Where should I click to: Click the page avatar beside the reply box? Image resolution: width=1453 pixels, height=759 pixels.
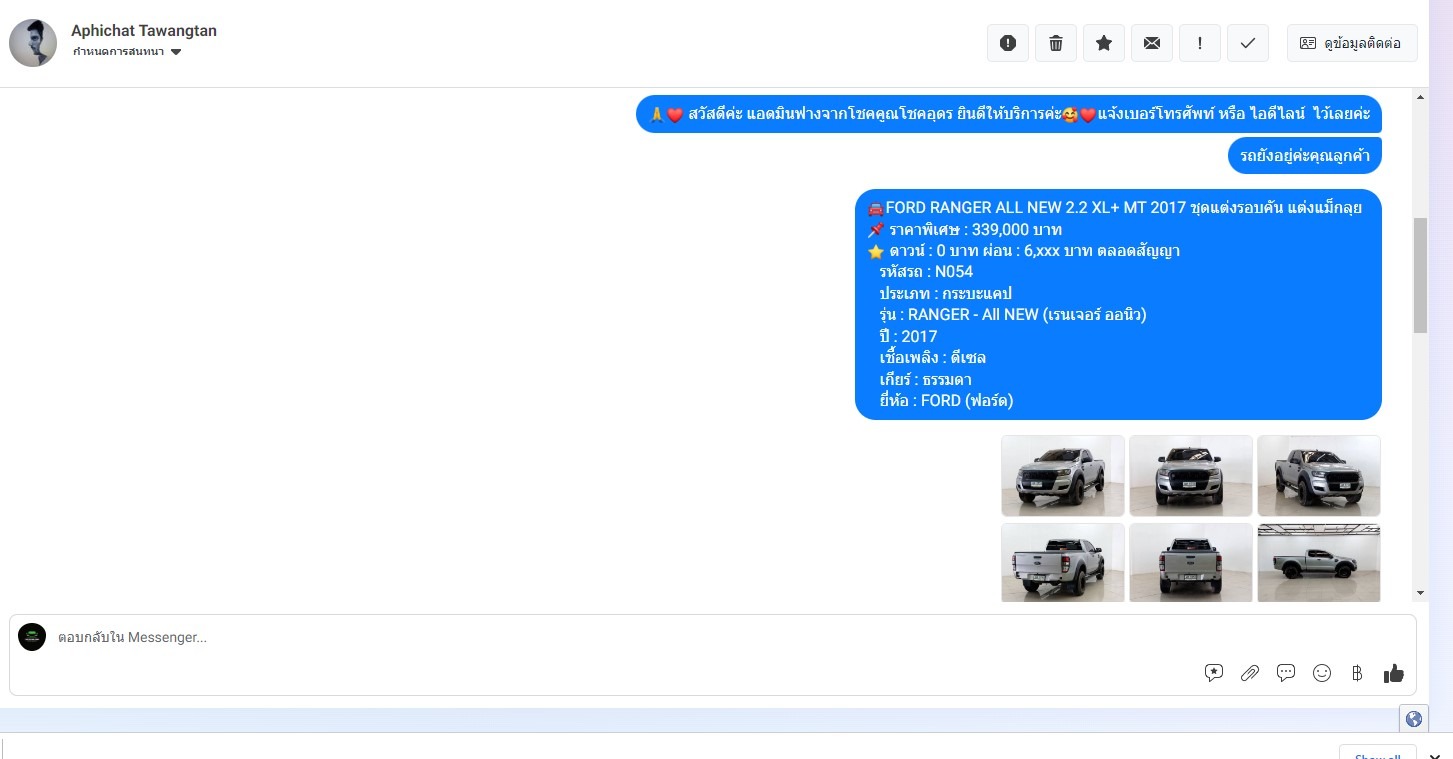[32, 637]
